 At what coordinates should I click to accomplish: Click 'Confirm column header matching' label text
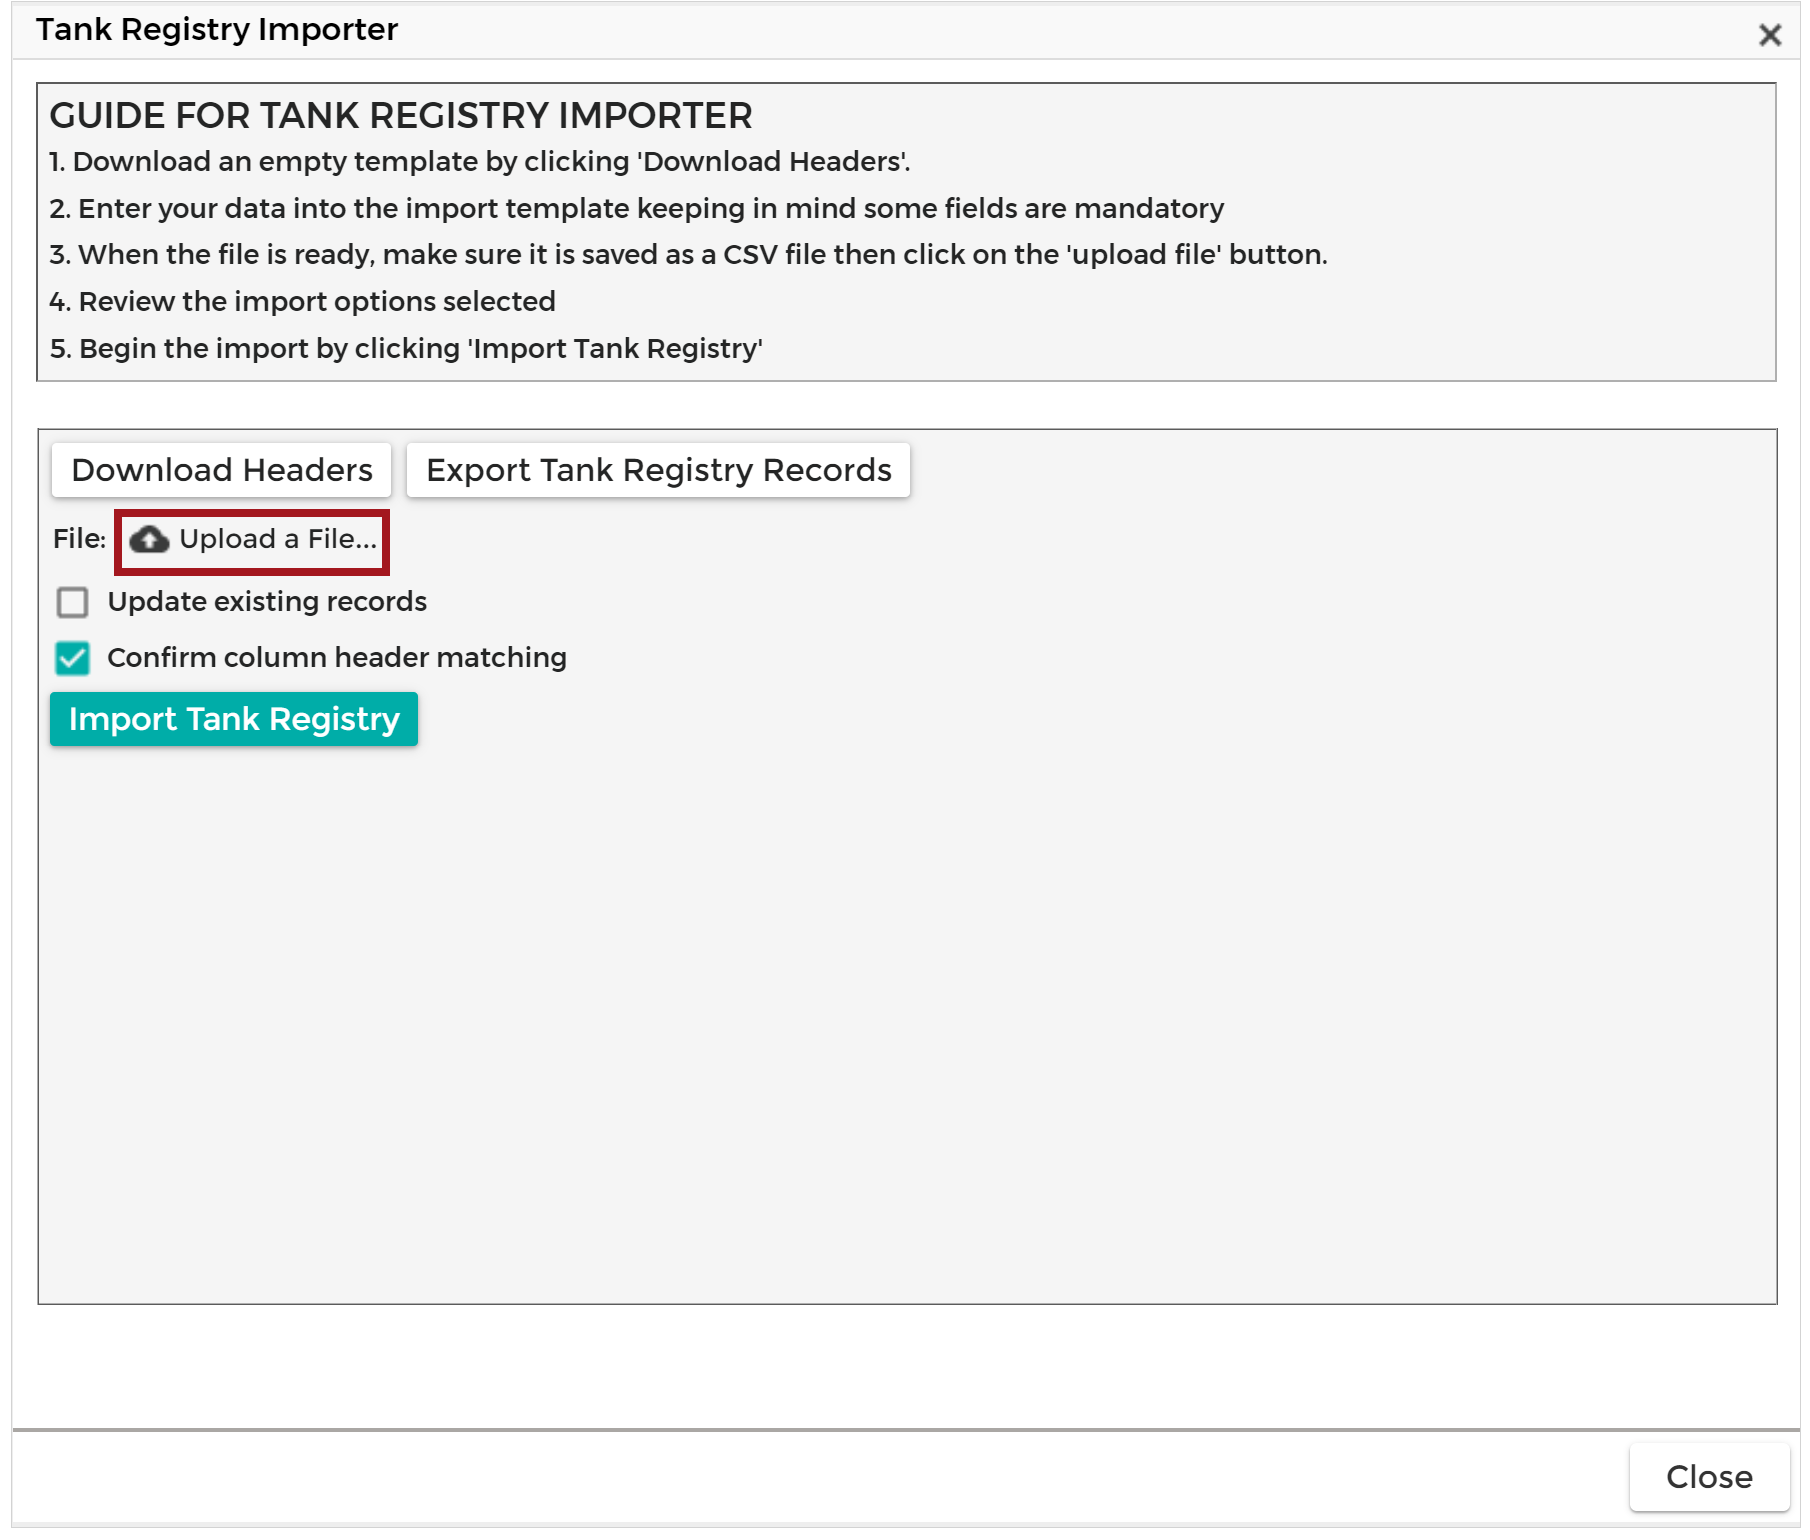[337, 658]
